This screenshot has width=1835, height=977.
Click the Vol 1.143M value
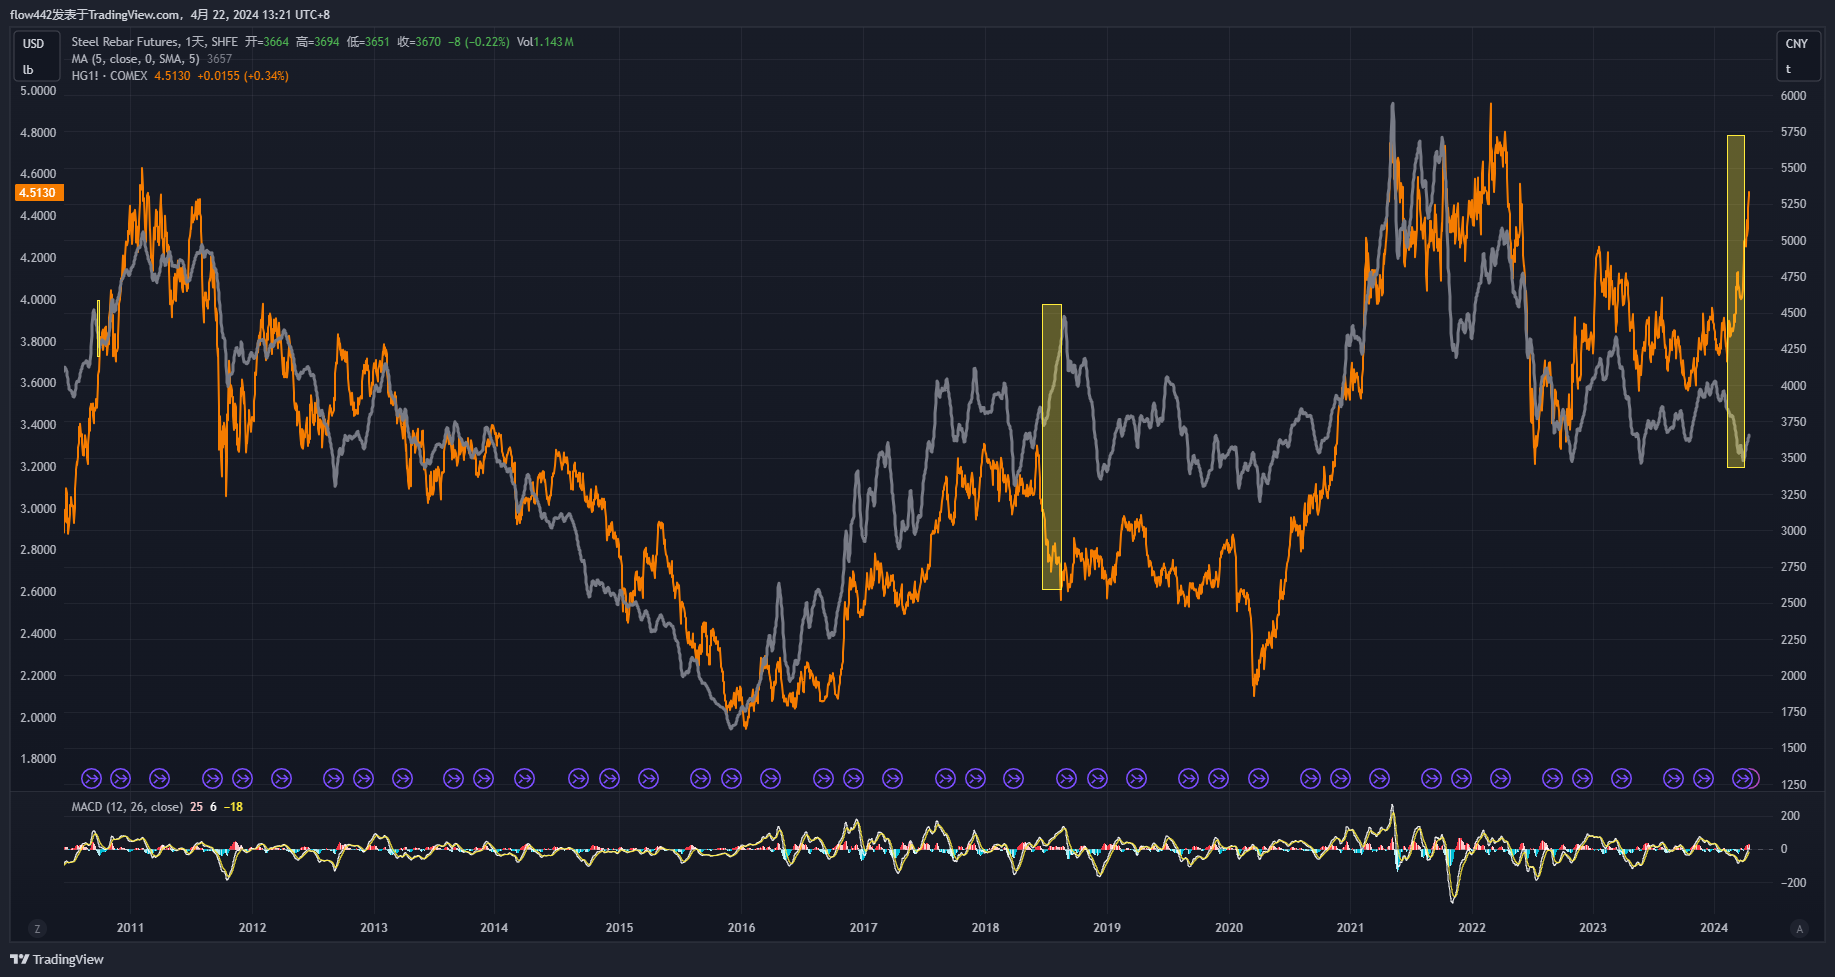click(x=545, y=42)
